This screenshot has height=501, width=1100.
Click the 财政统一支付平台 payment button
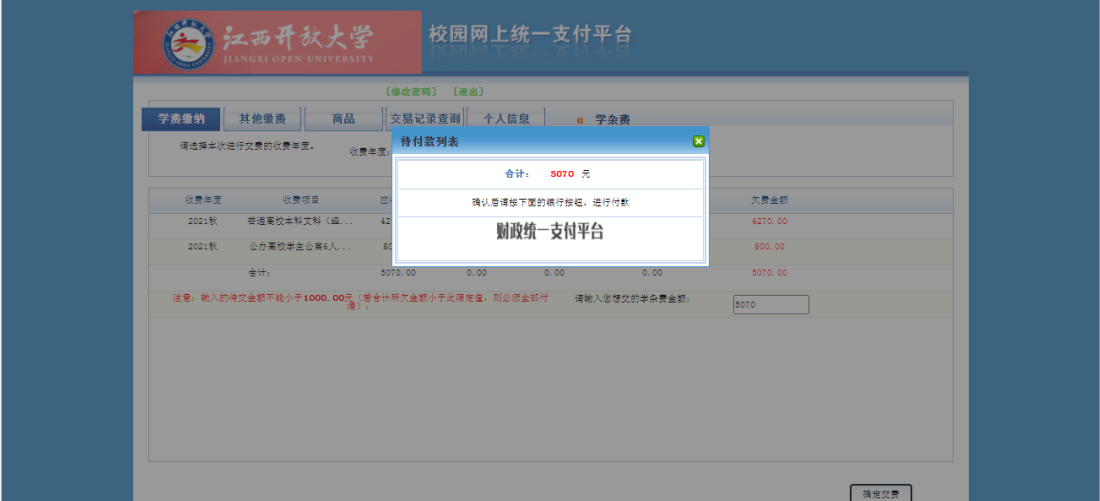[x=550, y=232]
